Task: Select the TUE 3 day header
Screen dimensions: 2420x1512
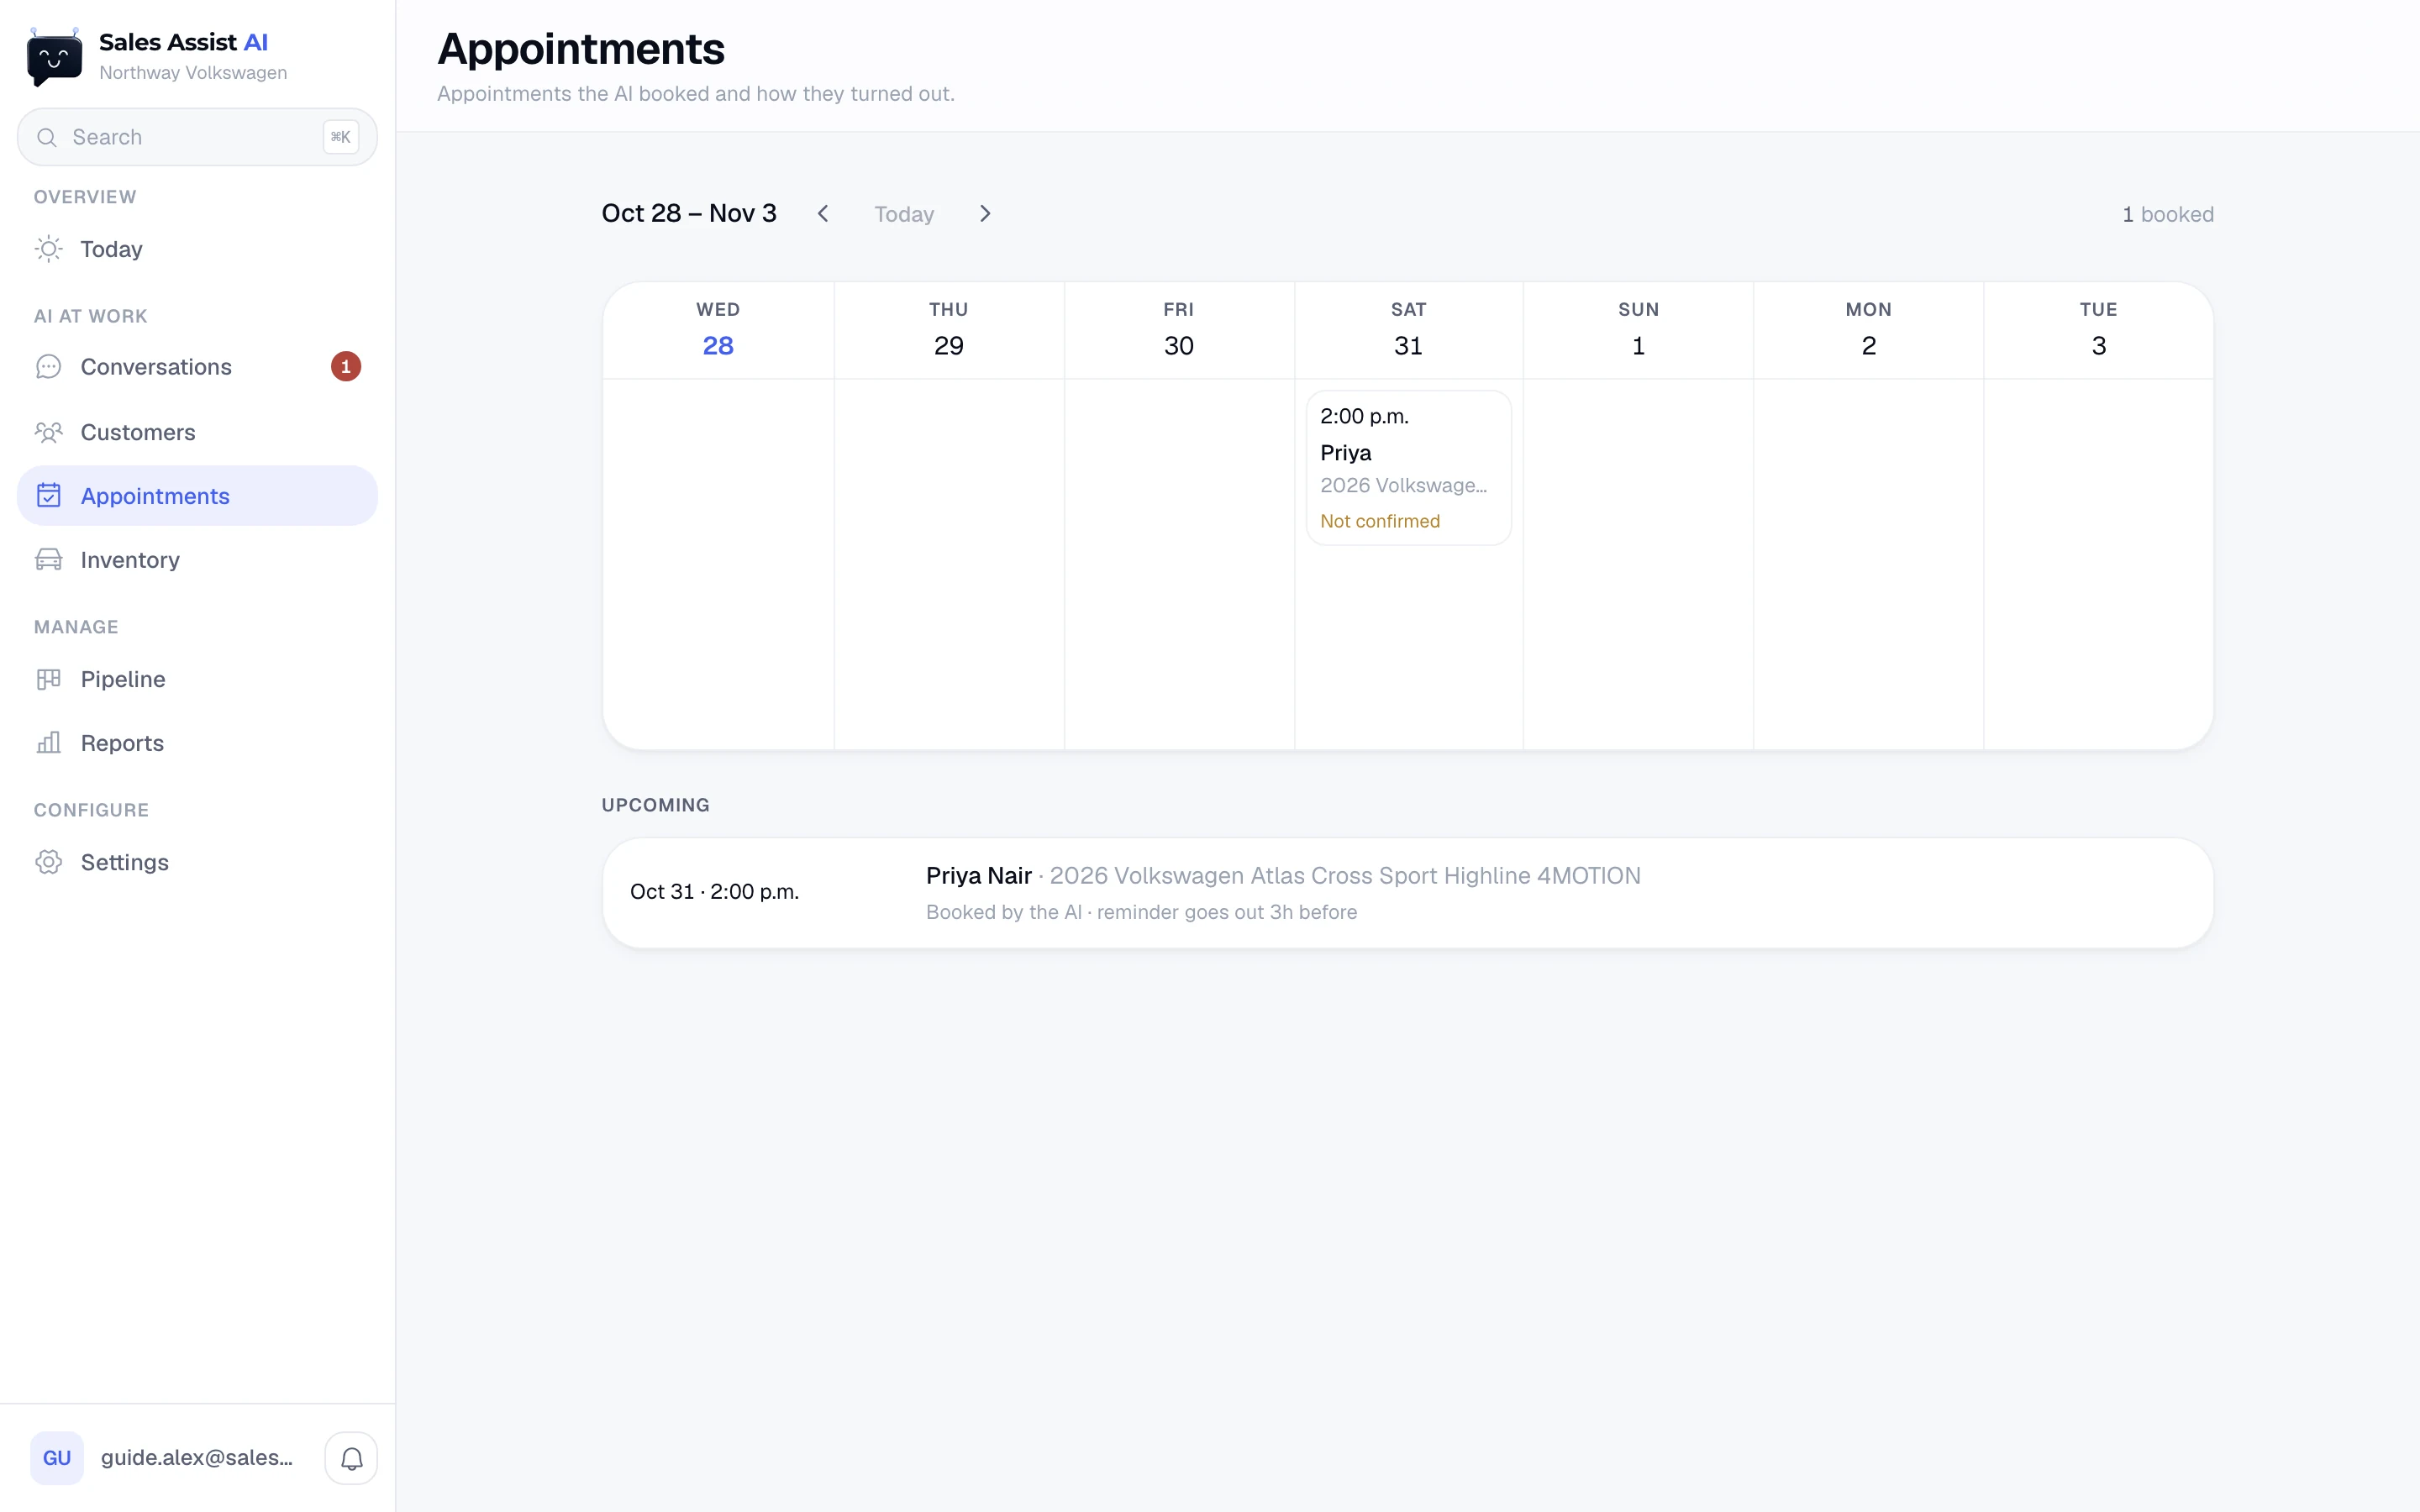Action: [2099, 330]
